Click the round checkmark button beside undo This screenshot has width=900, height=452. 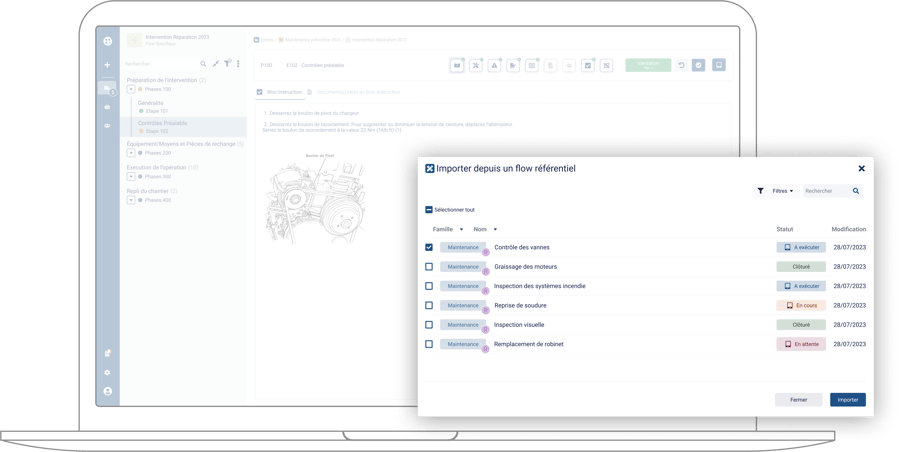(699, 65)
